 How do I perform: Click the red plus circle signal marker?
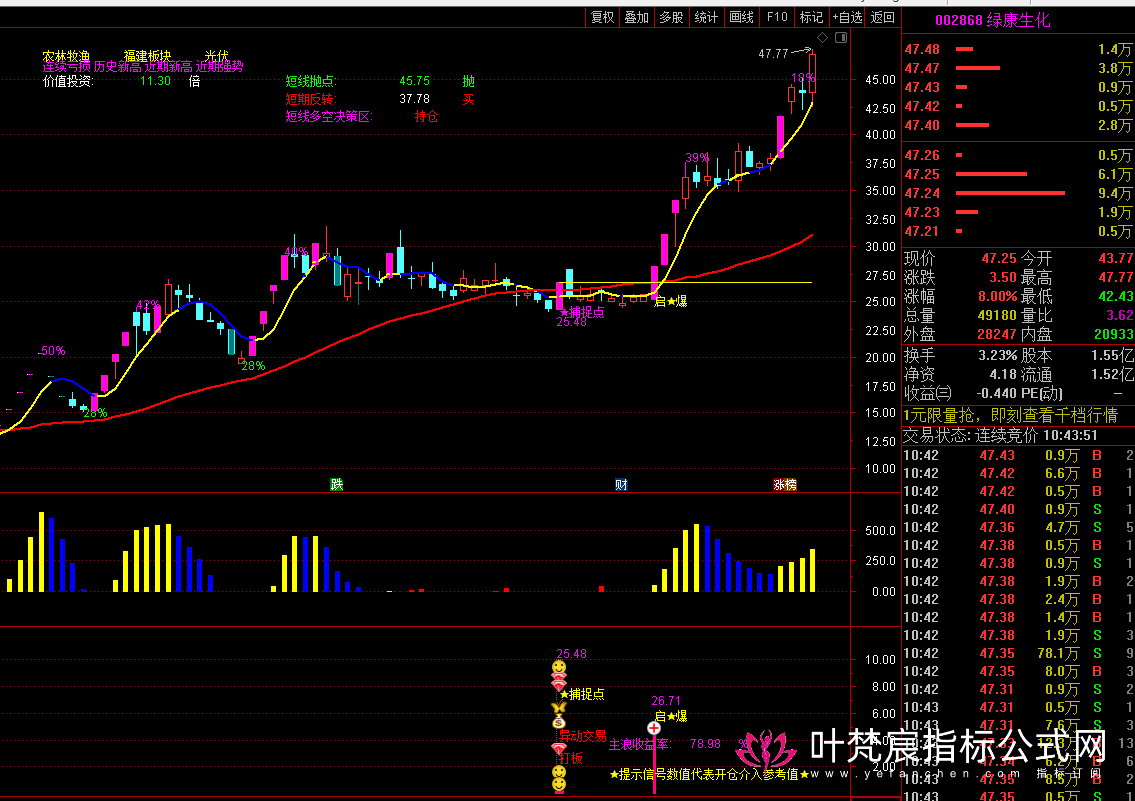654,729
